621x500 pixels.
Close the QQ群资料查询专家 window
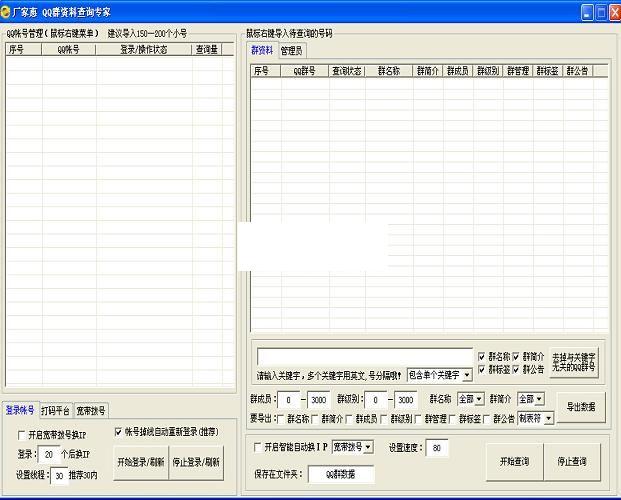[x=614, y=12]
